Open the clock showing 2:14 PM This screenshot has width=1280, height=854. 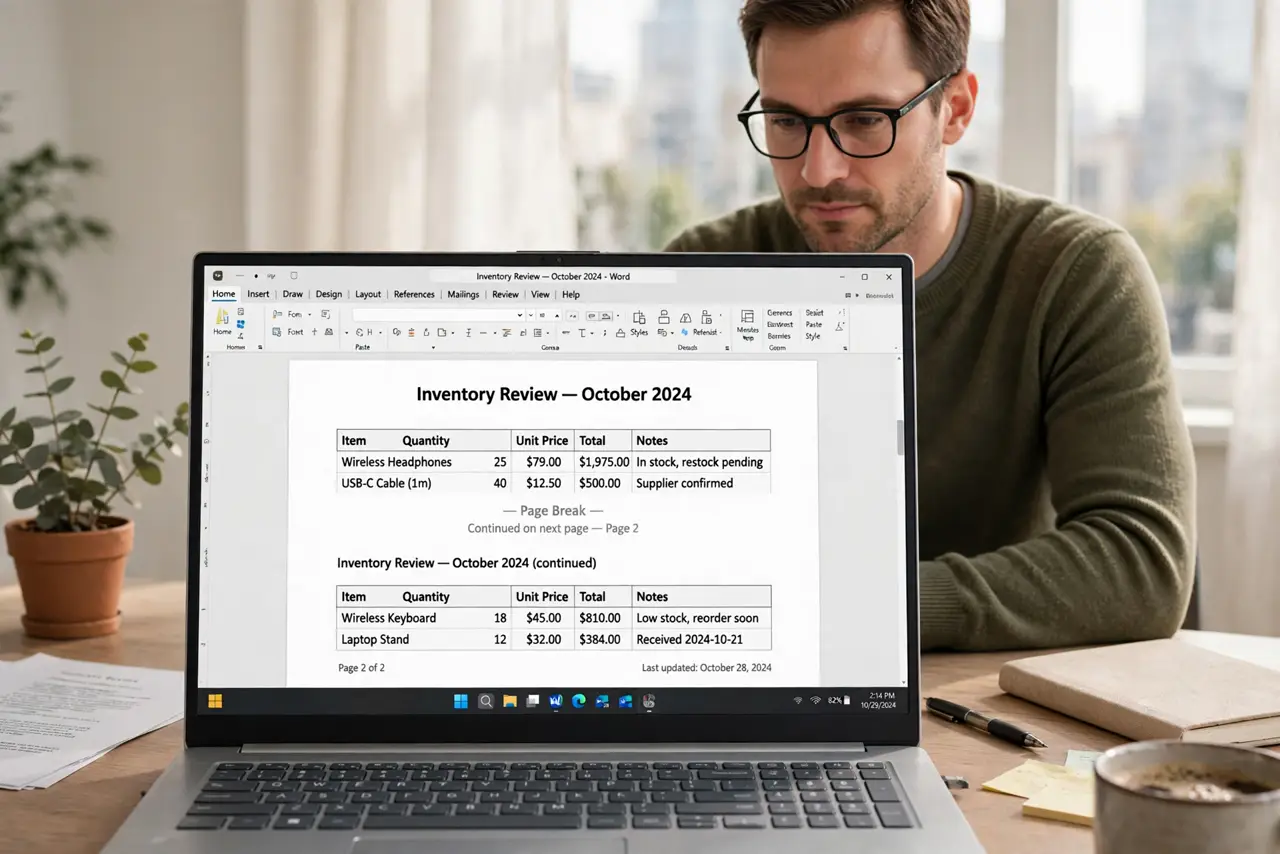[x=878, y=700]
